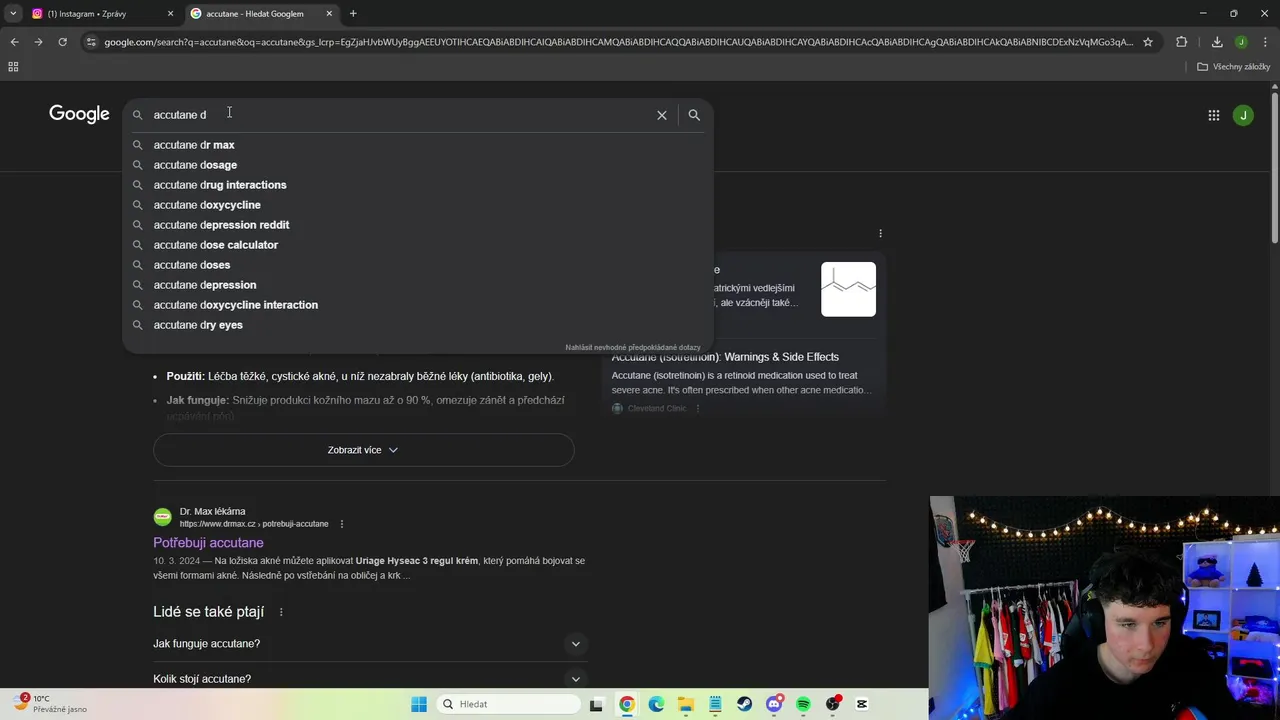
Task: Open options dots beside Lidé se také ptají
Action: tap(281, 612)
